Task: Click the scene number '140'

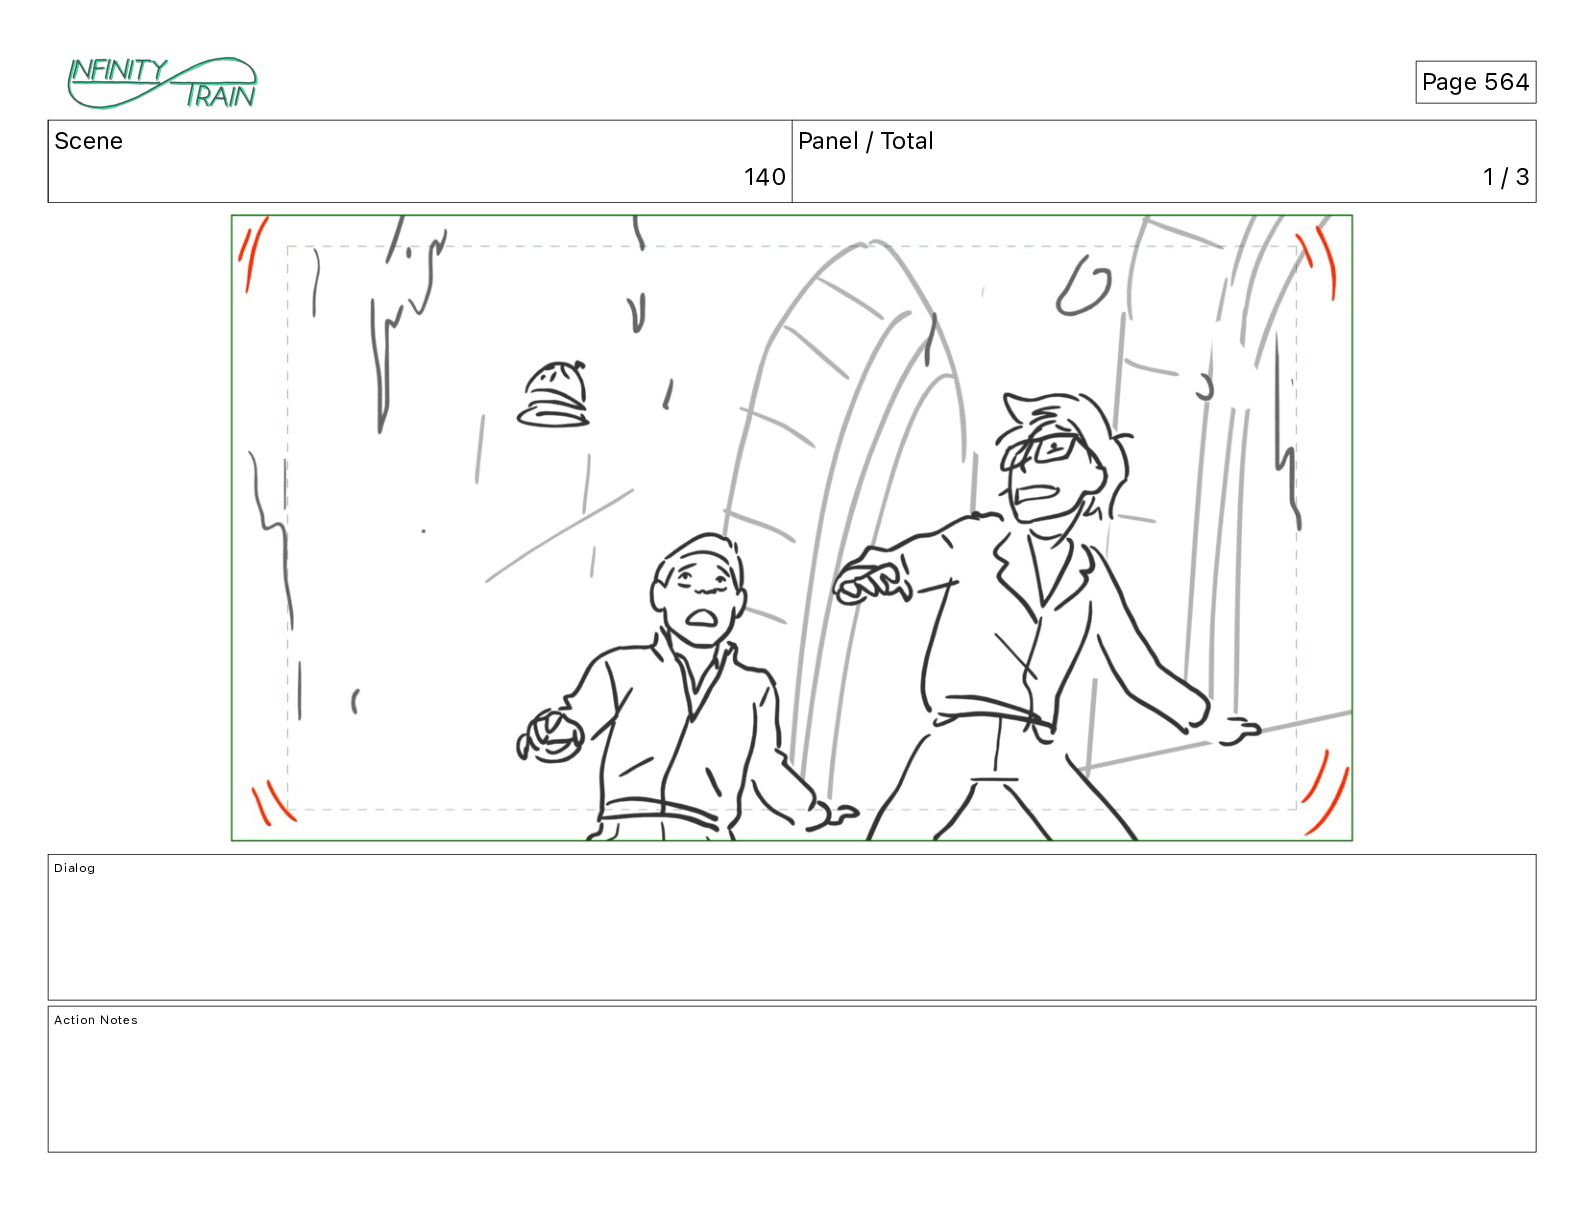Action: [x=764, y=177]
